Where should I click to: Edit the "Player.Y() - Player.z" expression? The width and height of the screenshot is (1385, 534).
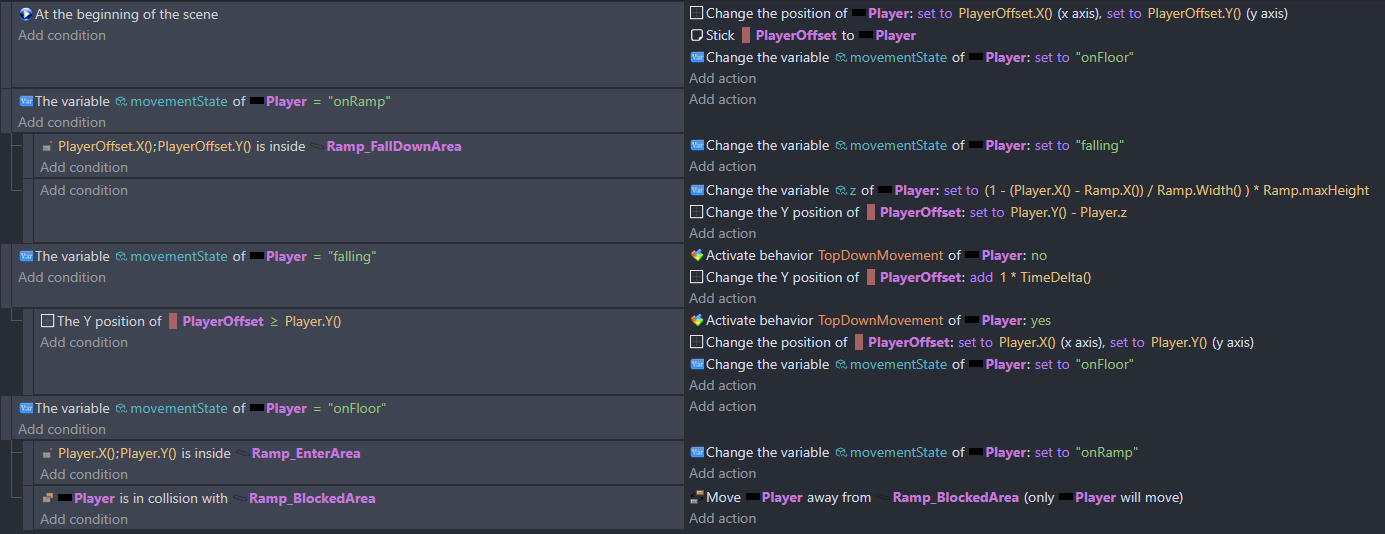click(x=1075, y=212)
